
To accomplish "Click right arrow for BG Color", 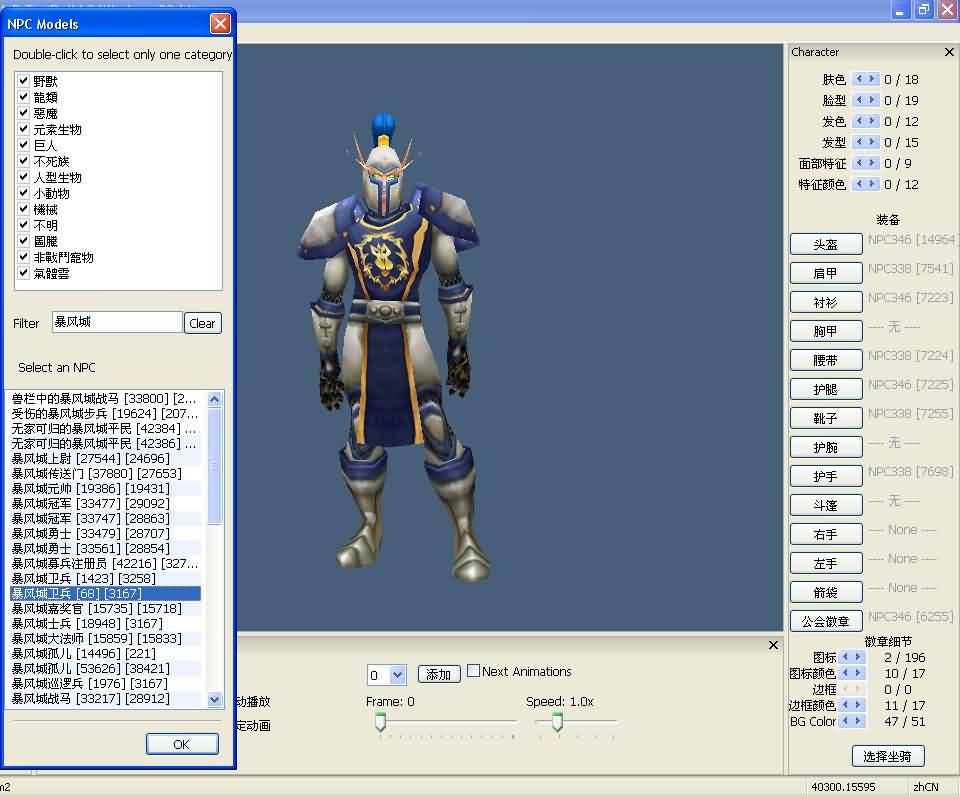I will (x=858, y=720).
